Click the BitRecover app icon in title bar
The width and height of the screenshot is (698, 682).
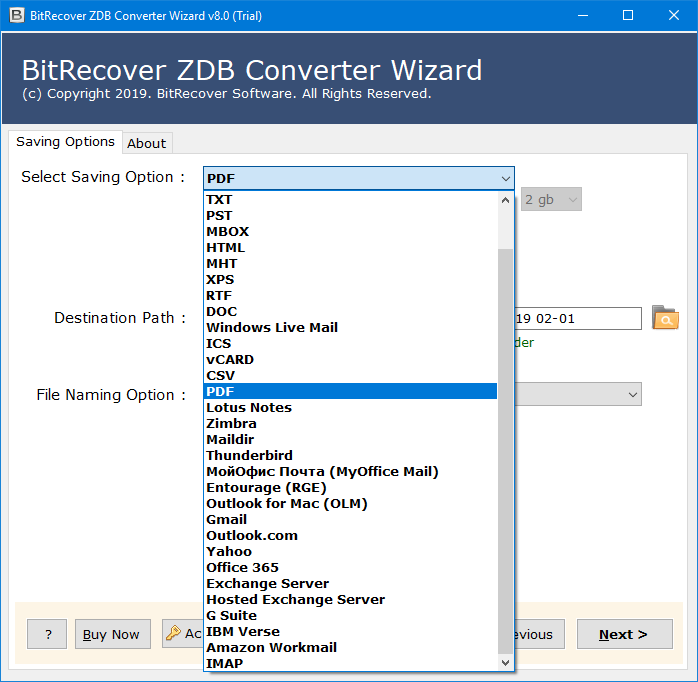[16, 15]
